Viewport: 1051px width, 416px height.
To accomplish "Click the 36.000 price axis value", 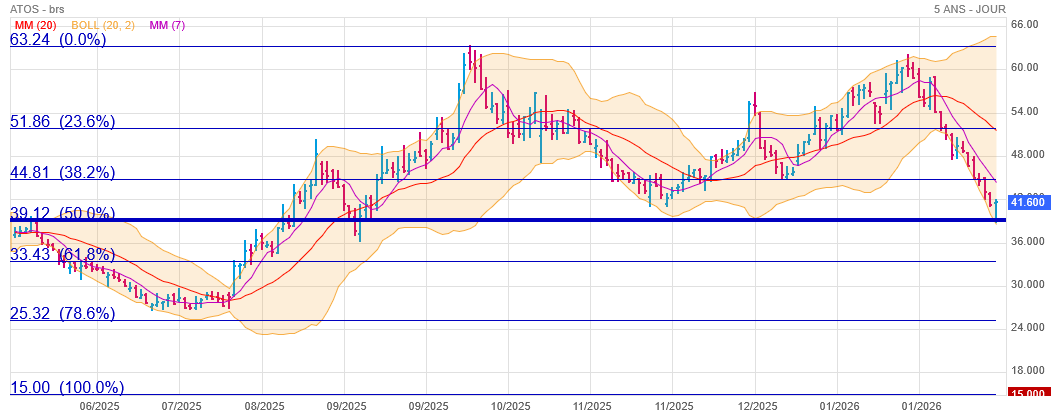I will coord(1028,241).
